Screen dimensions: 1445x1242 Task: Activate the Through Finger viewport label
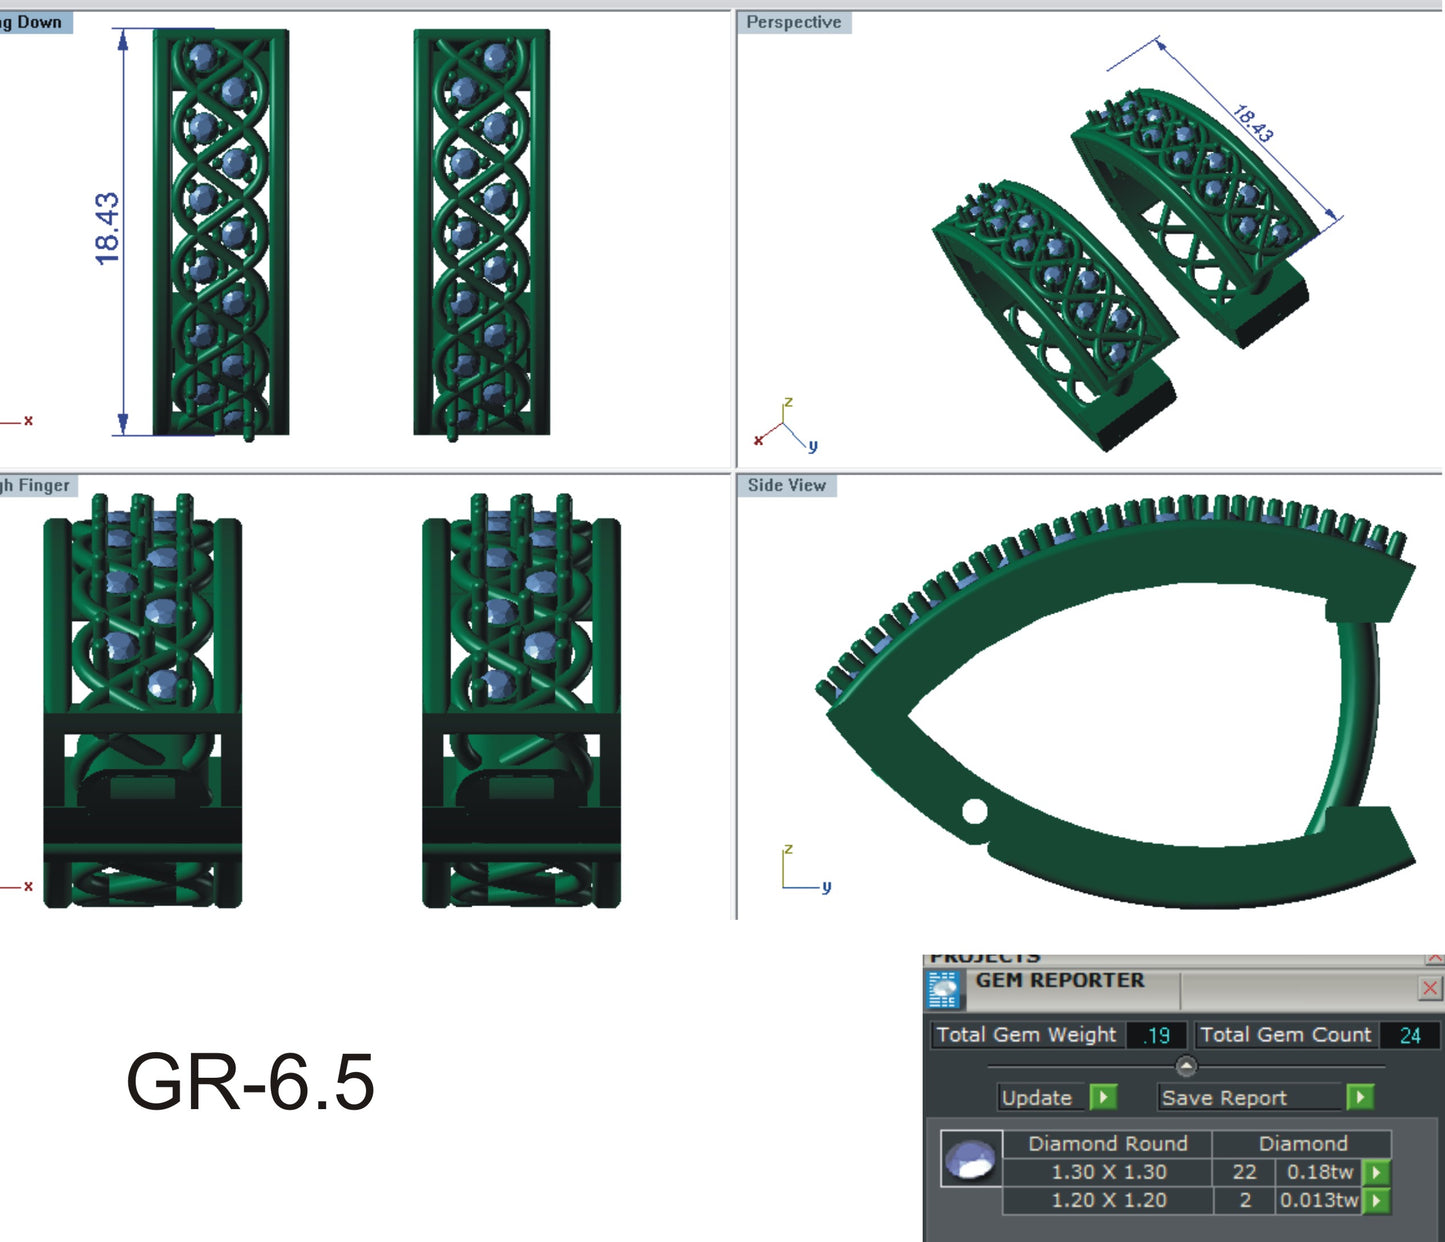[x=36, y=485]
